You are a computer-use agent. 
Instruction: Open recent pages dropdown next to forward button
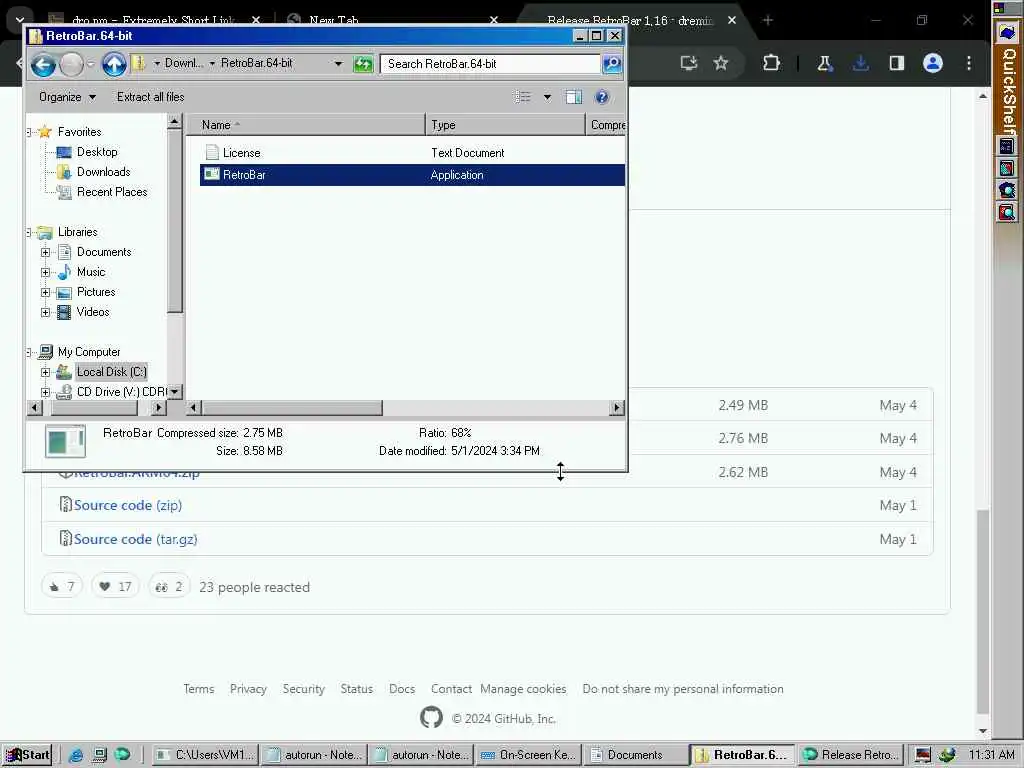pos(91,64)
